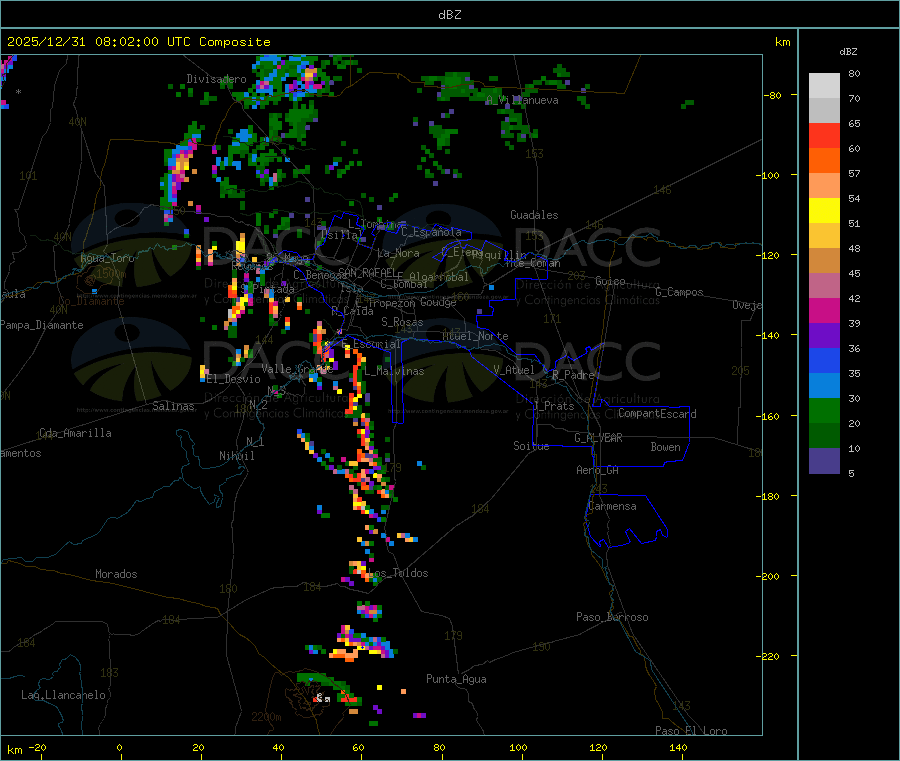Click the timestamp 2025/12/31 08:02:00 UTC Composite
Viewport: 900px width, 761px height.
pos(139,42)
